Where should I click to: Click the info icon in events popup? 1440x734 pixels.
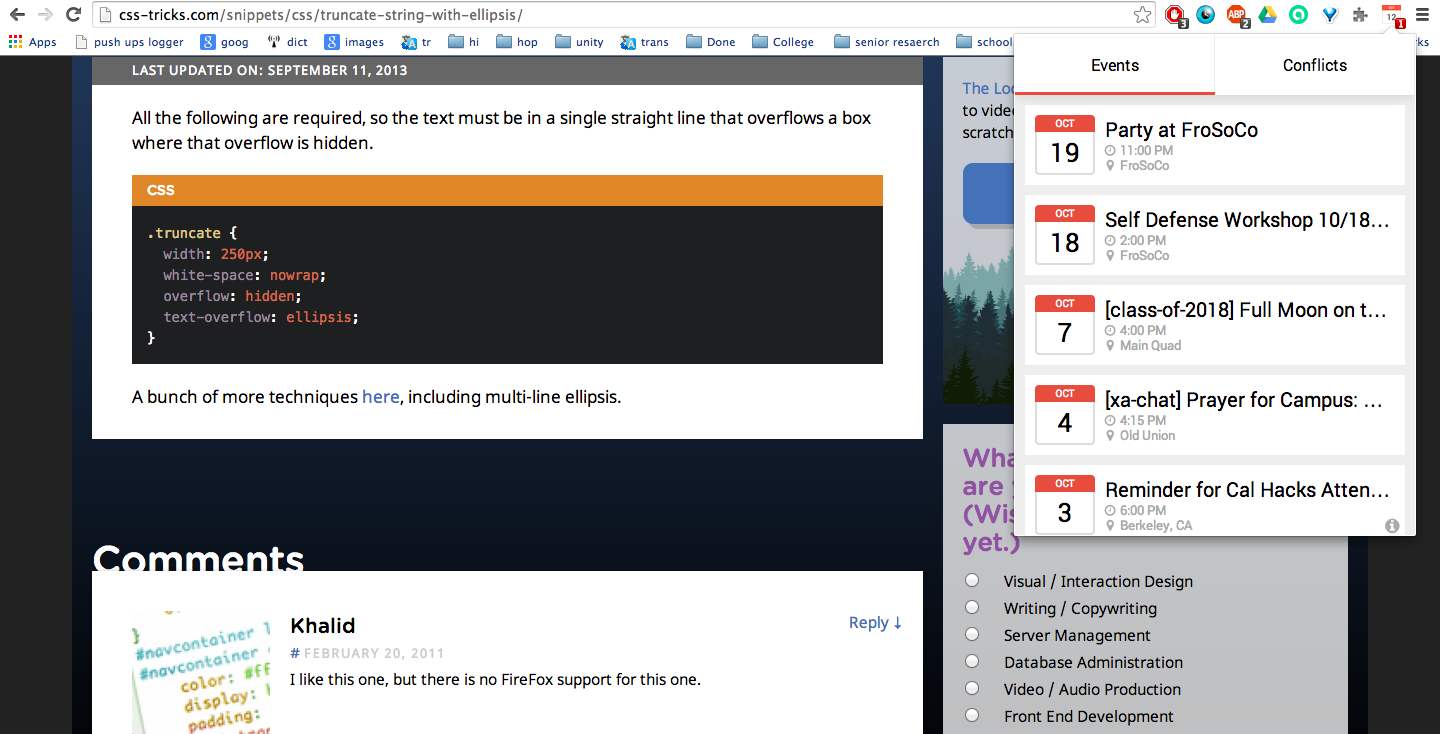point(1391,525)
